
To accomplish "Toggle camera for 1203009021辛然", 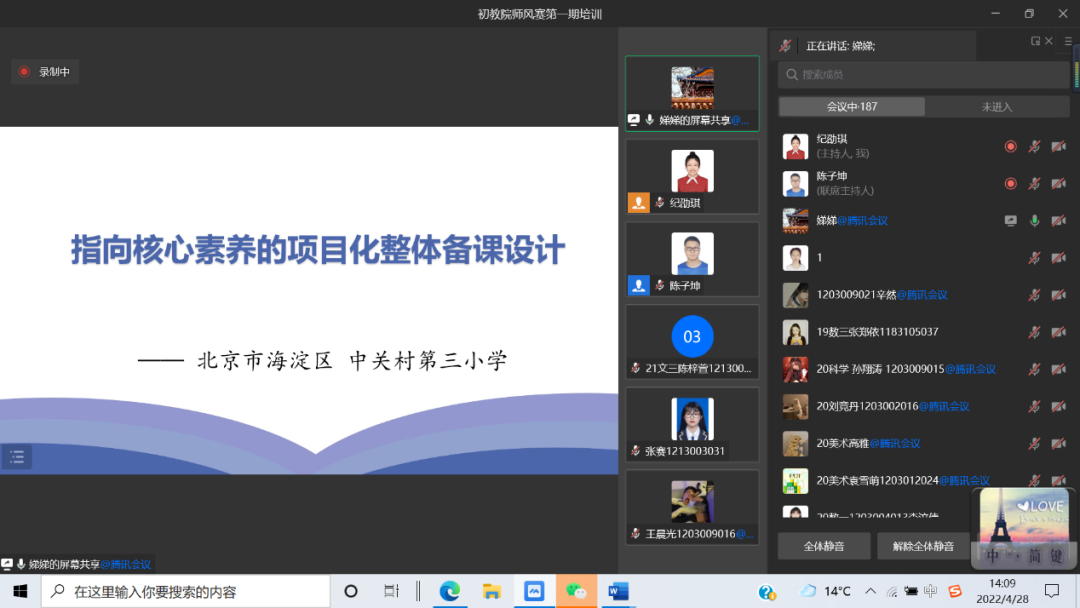I will click(1059, 295).
